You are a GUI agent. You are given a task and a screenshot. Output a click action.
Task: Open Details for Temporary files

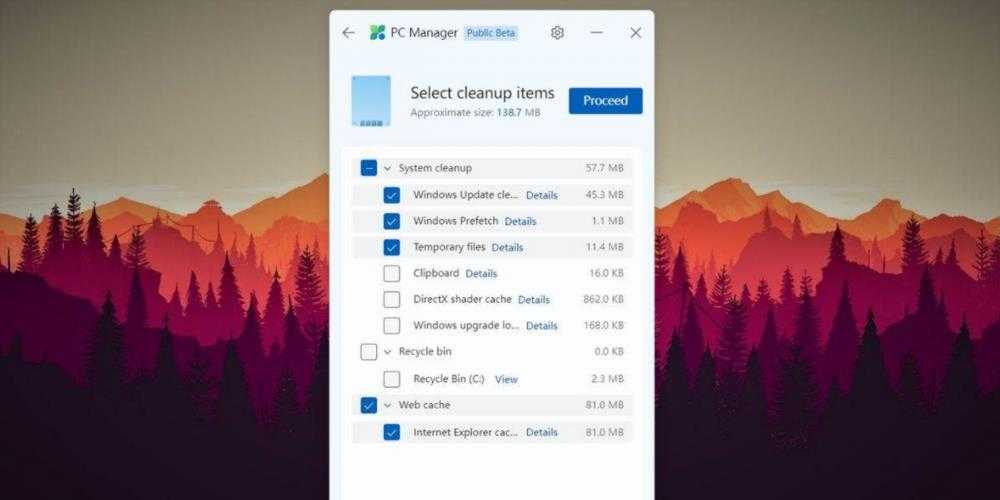[x=508, y=247]
